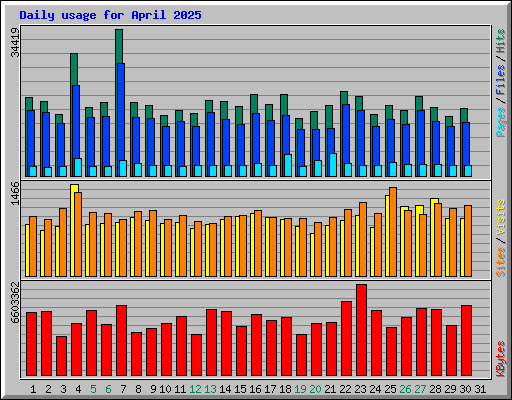Screen dimensions: 512x400
Task: Click x-axis day label 23
Action: (x=360, y=389)
